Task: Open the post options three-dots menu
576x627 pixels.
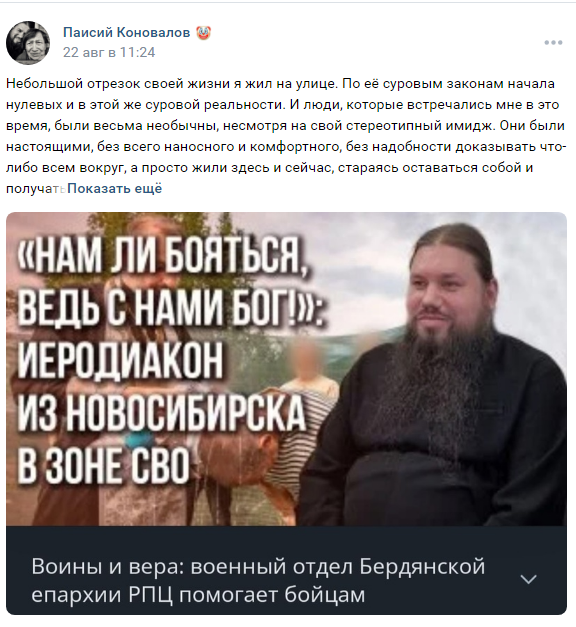Action: (553, 42)
